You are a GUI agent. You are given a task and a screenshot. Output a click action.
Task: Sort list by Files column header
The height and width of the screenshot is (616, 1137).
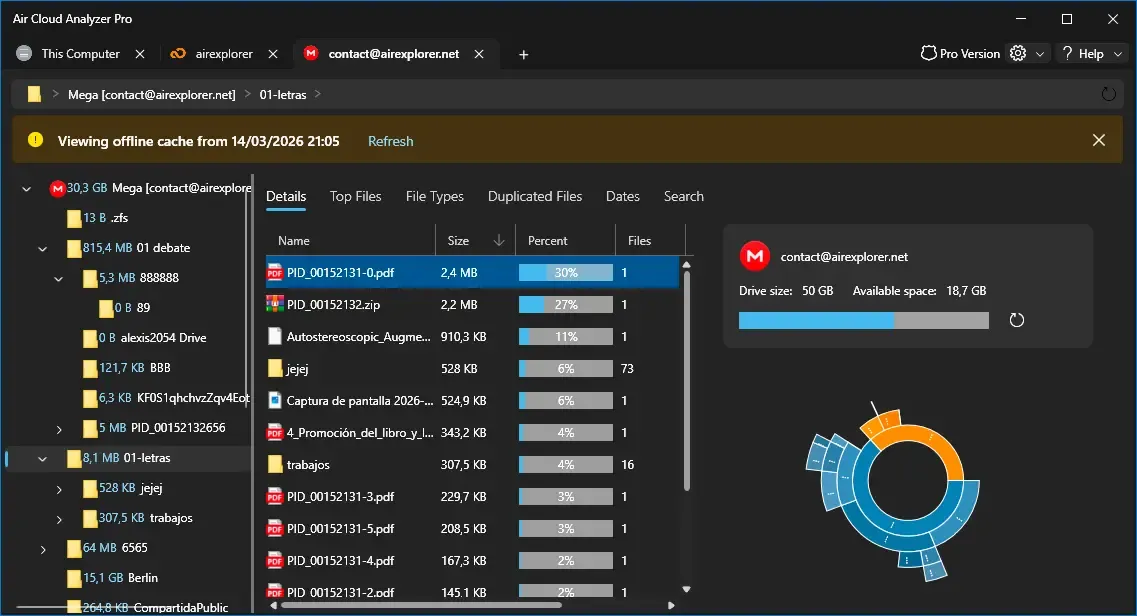pyautogui.click(x=650, y=241)
